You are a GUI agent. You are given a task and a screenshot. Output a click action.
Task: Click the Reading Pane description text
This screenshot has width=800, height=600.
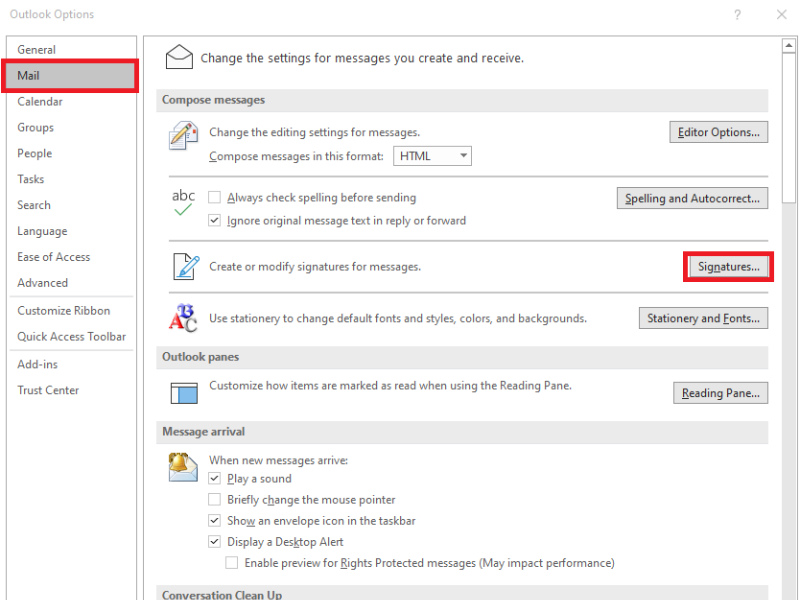pos(390,386)
